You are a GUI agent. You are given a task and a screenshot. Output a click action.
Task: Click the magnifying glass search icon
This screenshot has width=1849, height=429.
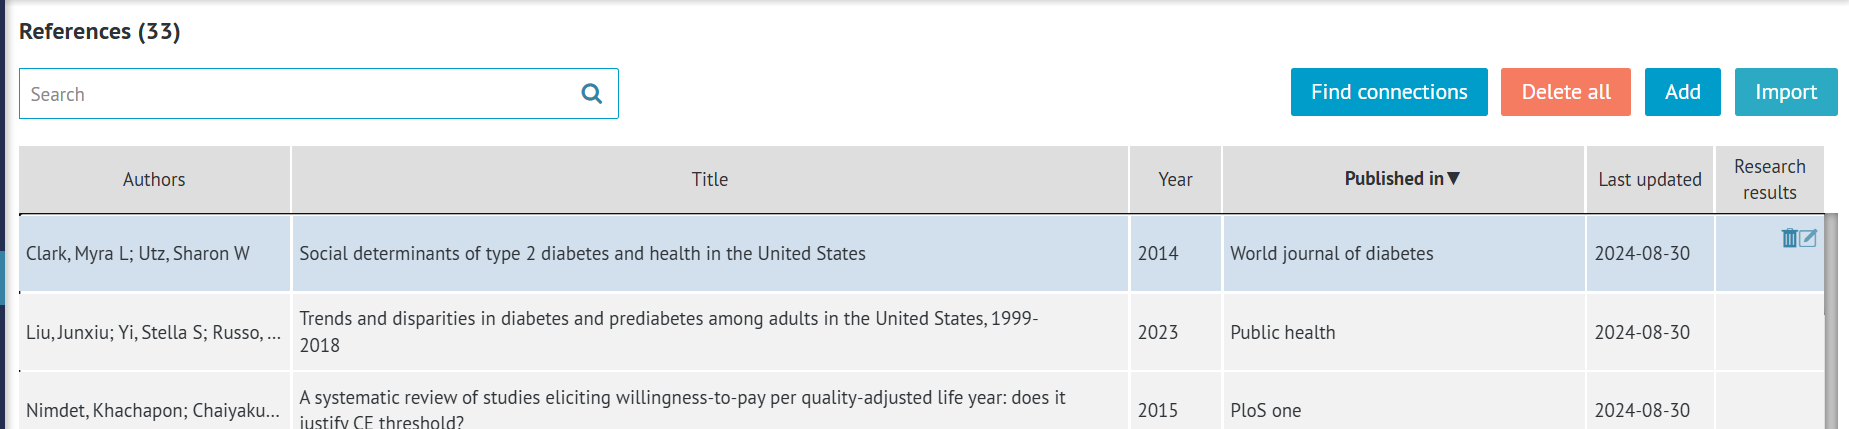point(592,94)
